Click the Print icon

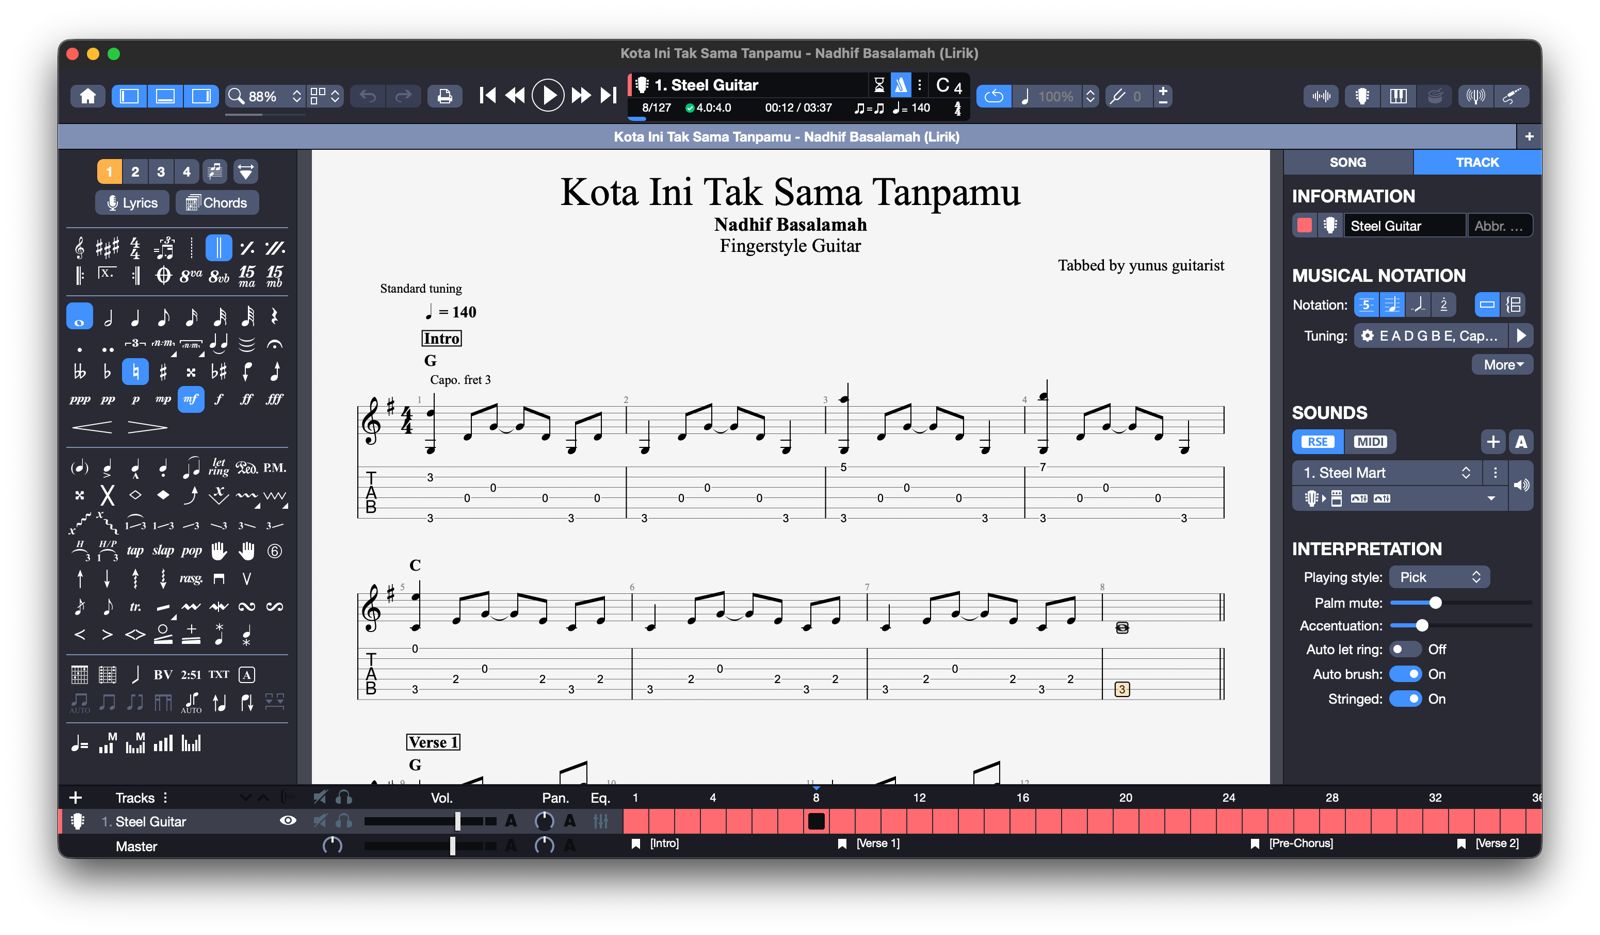click(x=445, y=96)
